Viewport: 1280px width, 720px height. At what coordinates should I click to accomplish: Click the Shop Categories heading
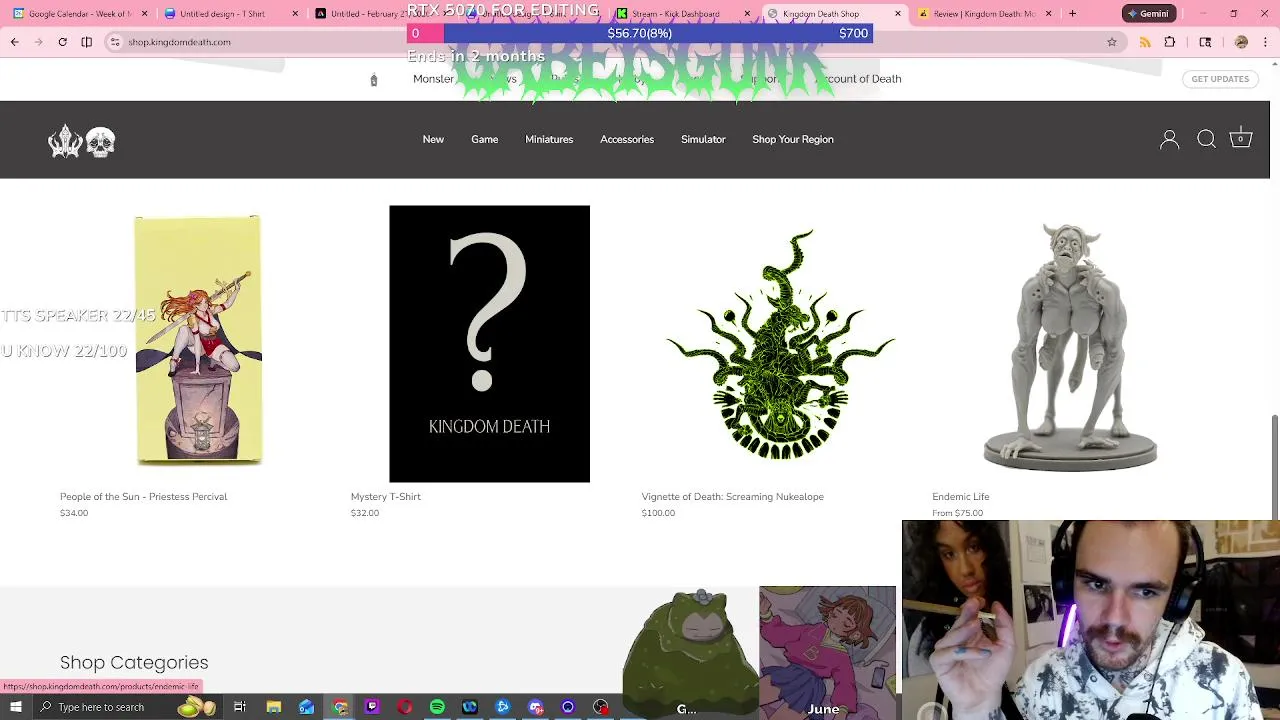click(x=134, y=662)
